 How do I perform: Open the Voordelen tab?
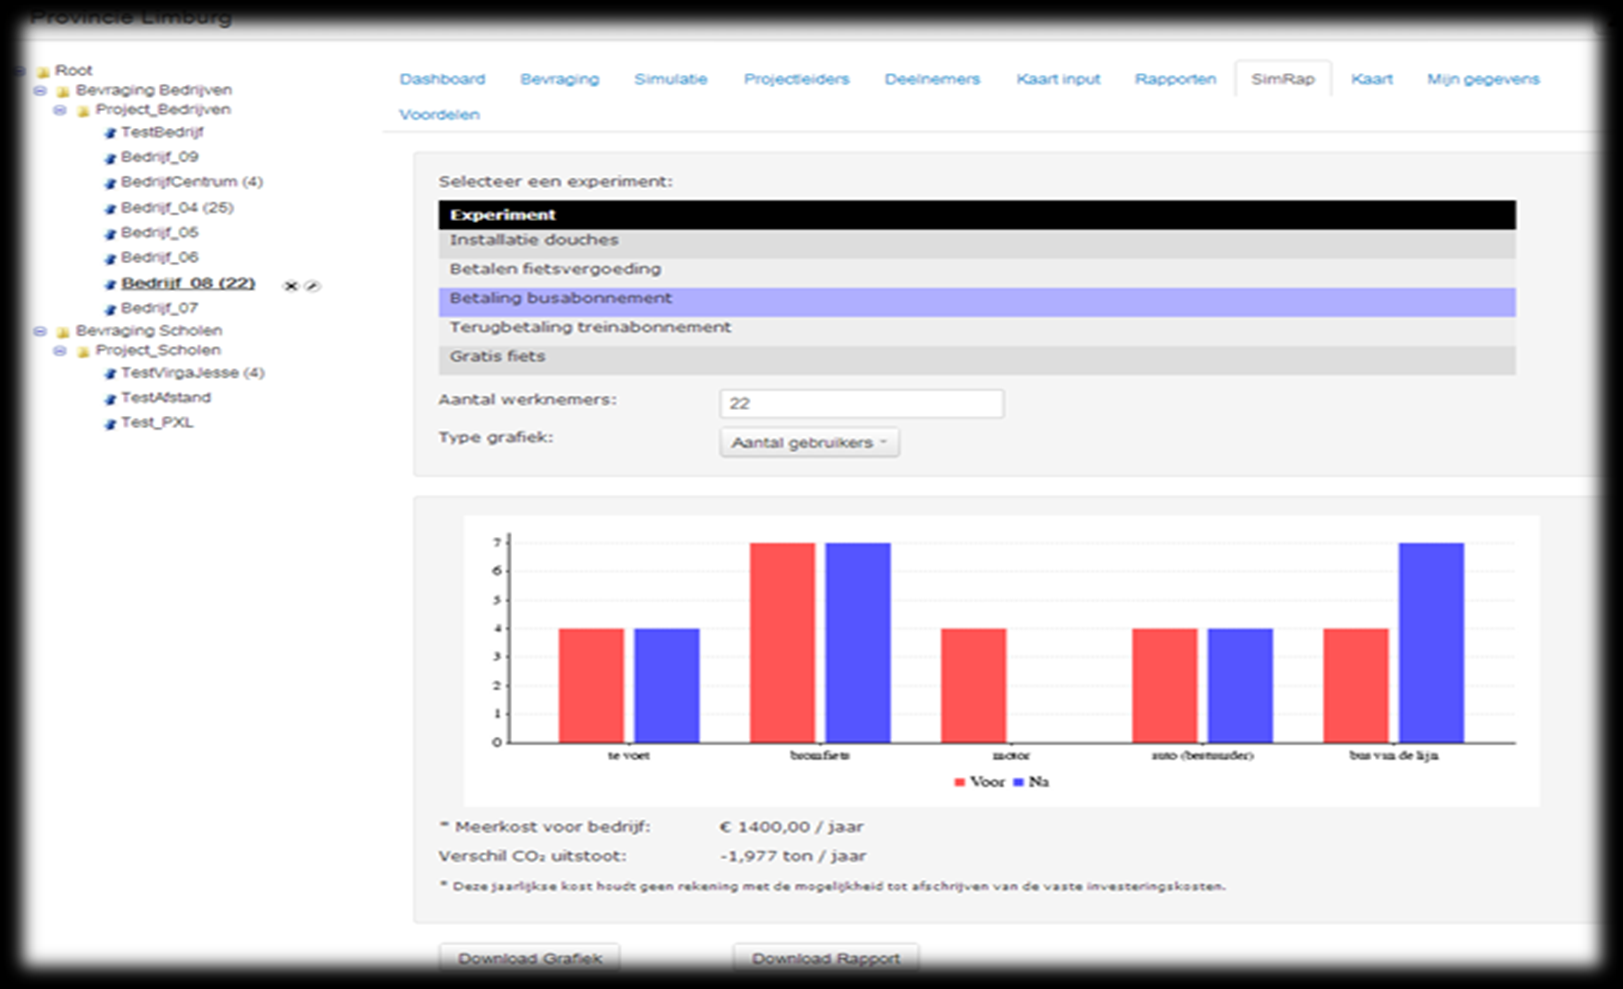tap(439, 115)
